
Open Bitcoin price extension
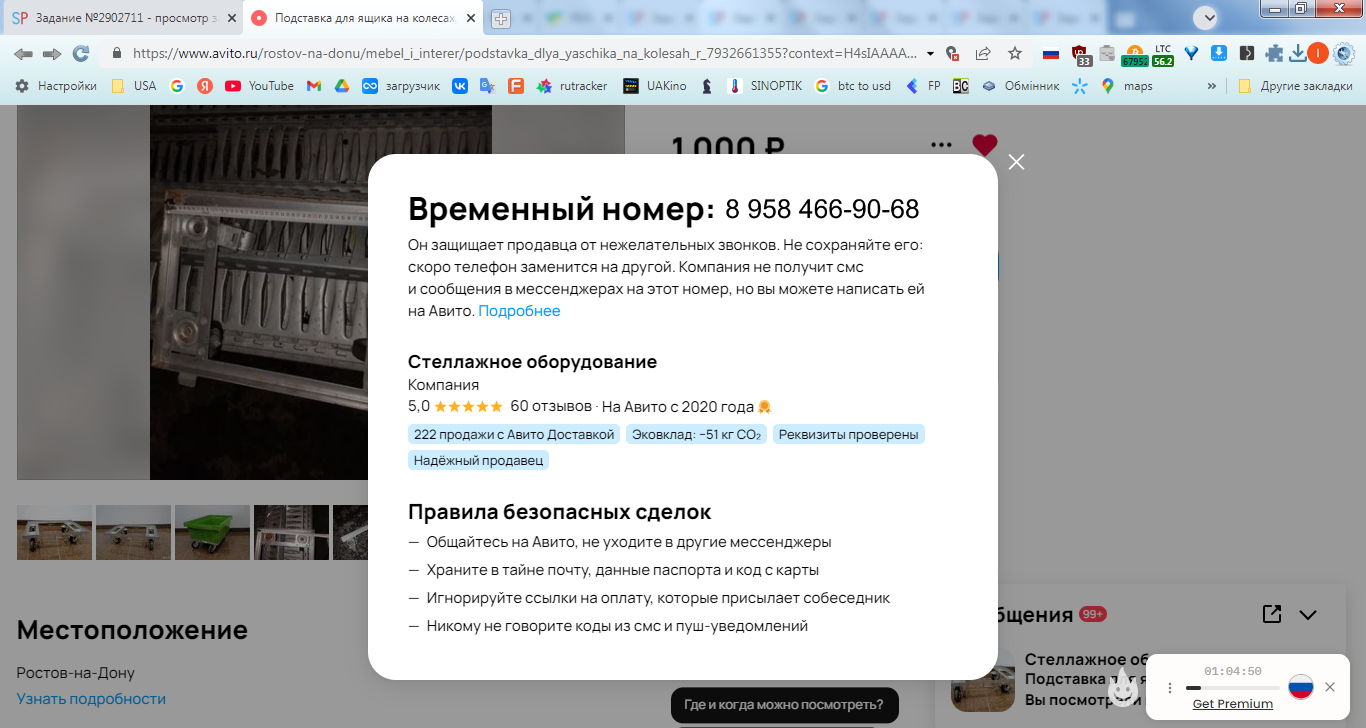click(x=1134, y=55)
